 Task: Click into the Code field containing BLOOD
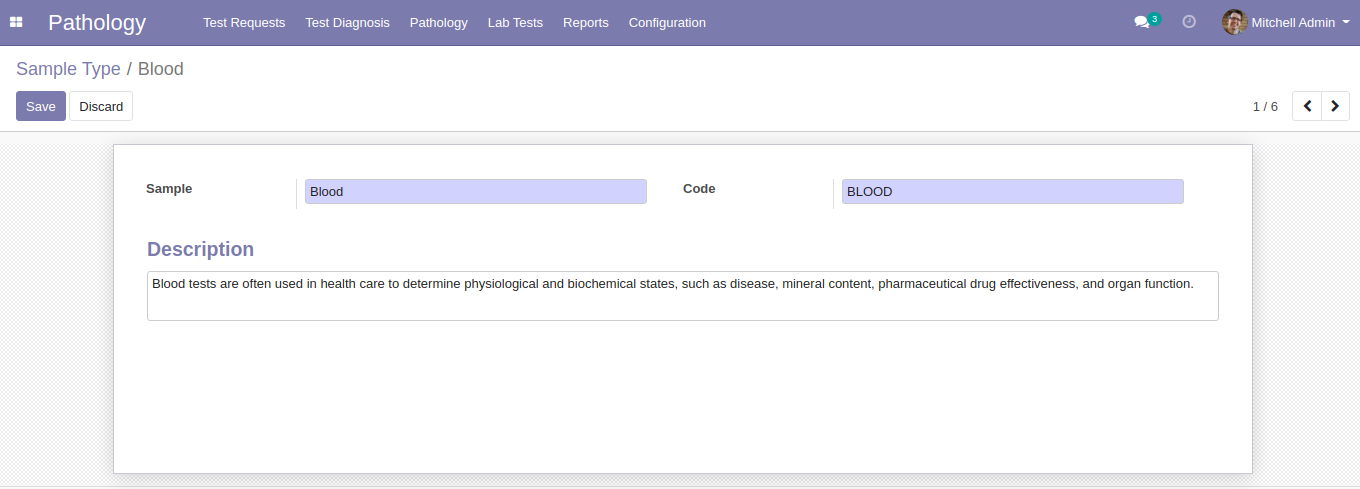pyautogui.click(x=1012, y=191)
